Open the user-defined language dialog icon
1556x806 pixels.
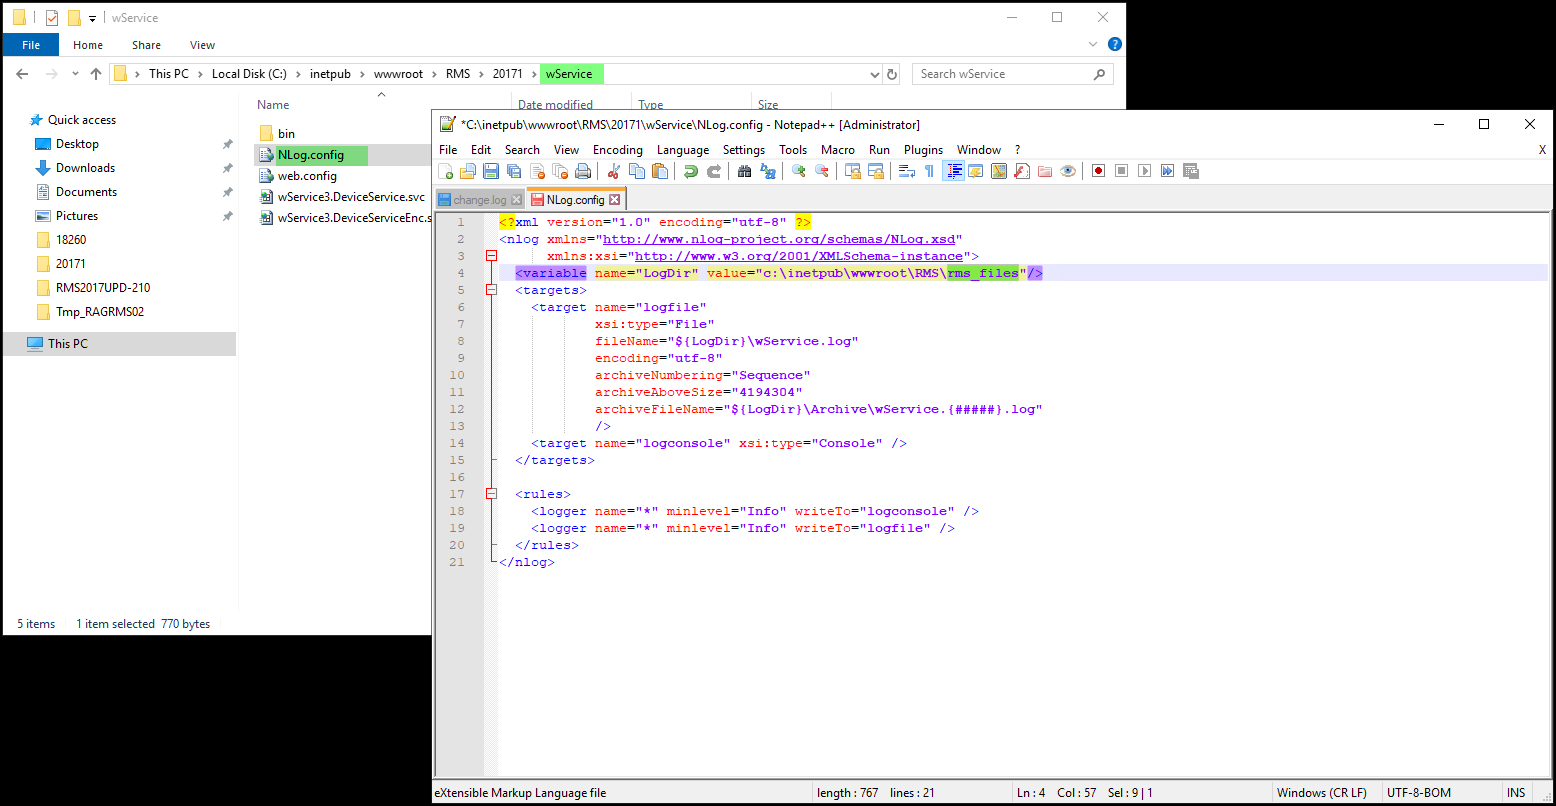click(975, 171)
